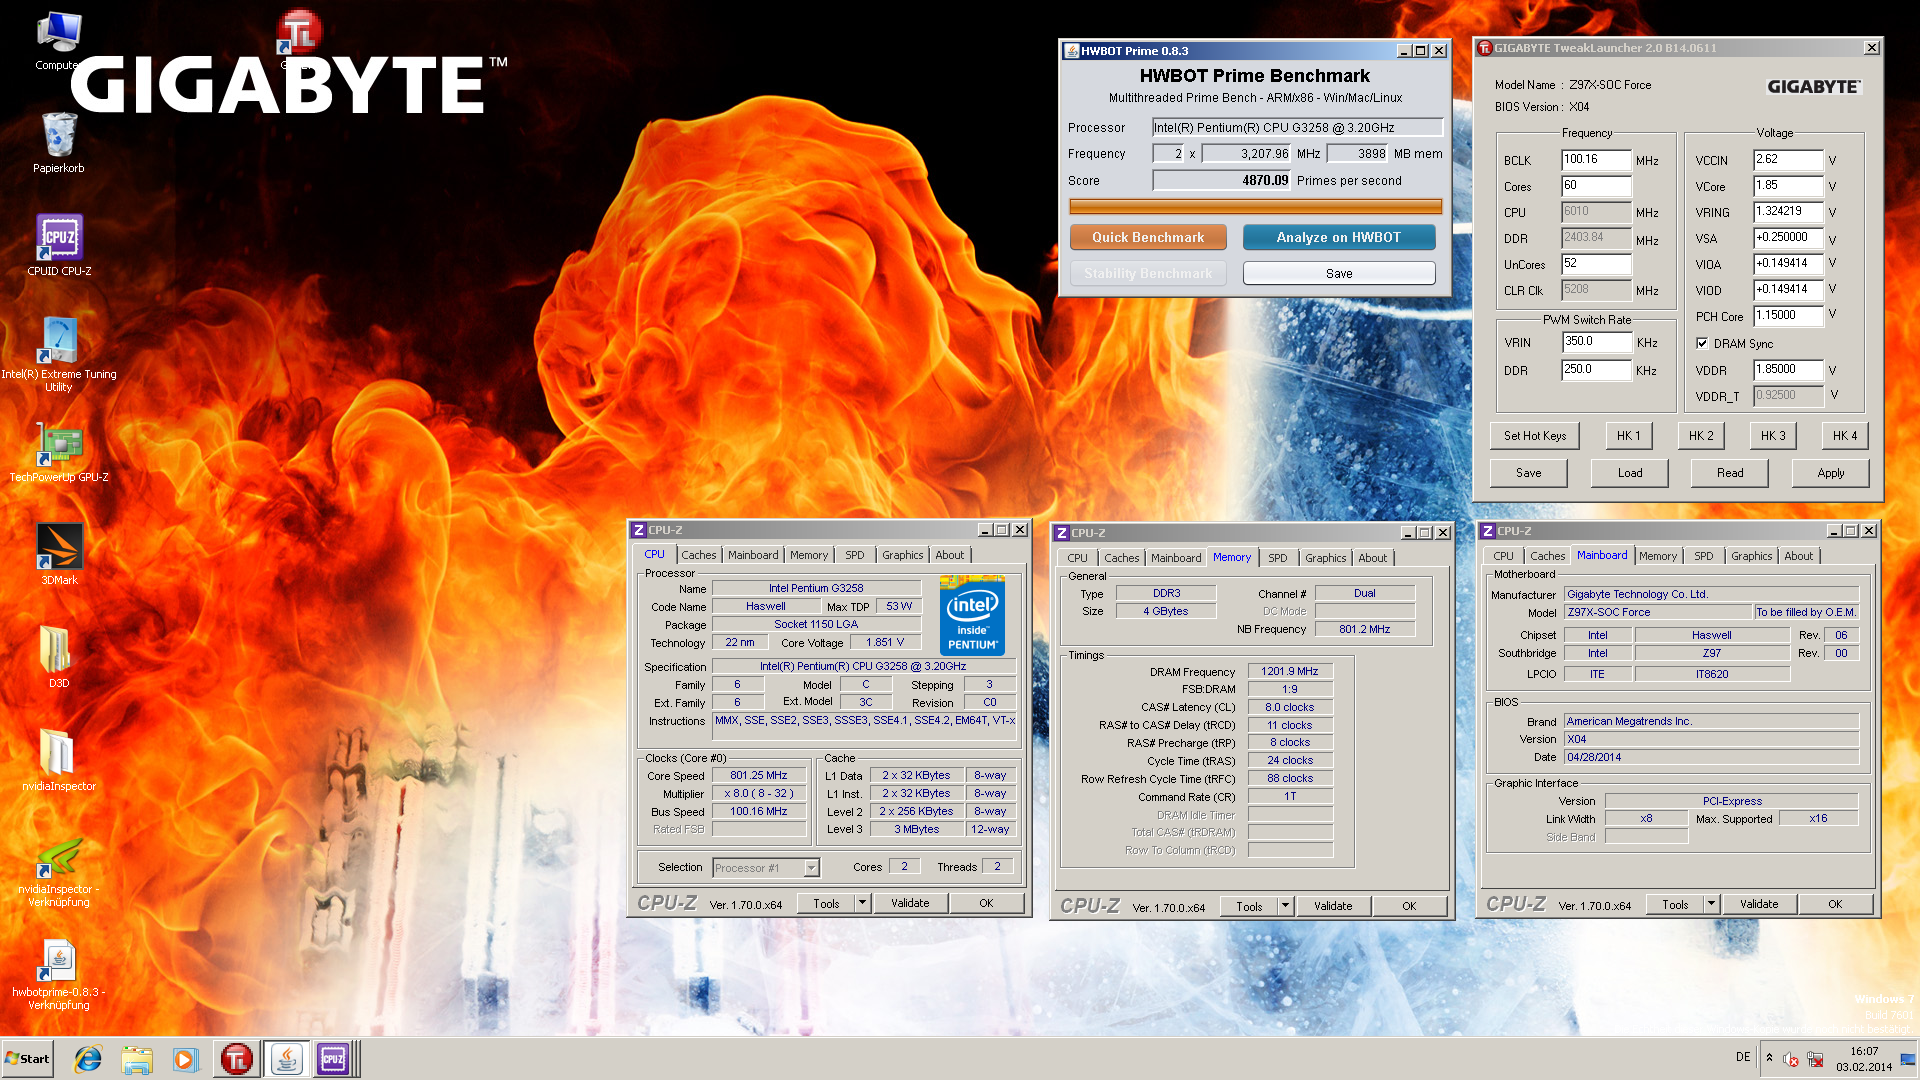Expand Tools dropdown arrow in Mainboard window
The width and height of the screenshot is (1920, 1080).
pos(1711,904)
